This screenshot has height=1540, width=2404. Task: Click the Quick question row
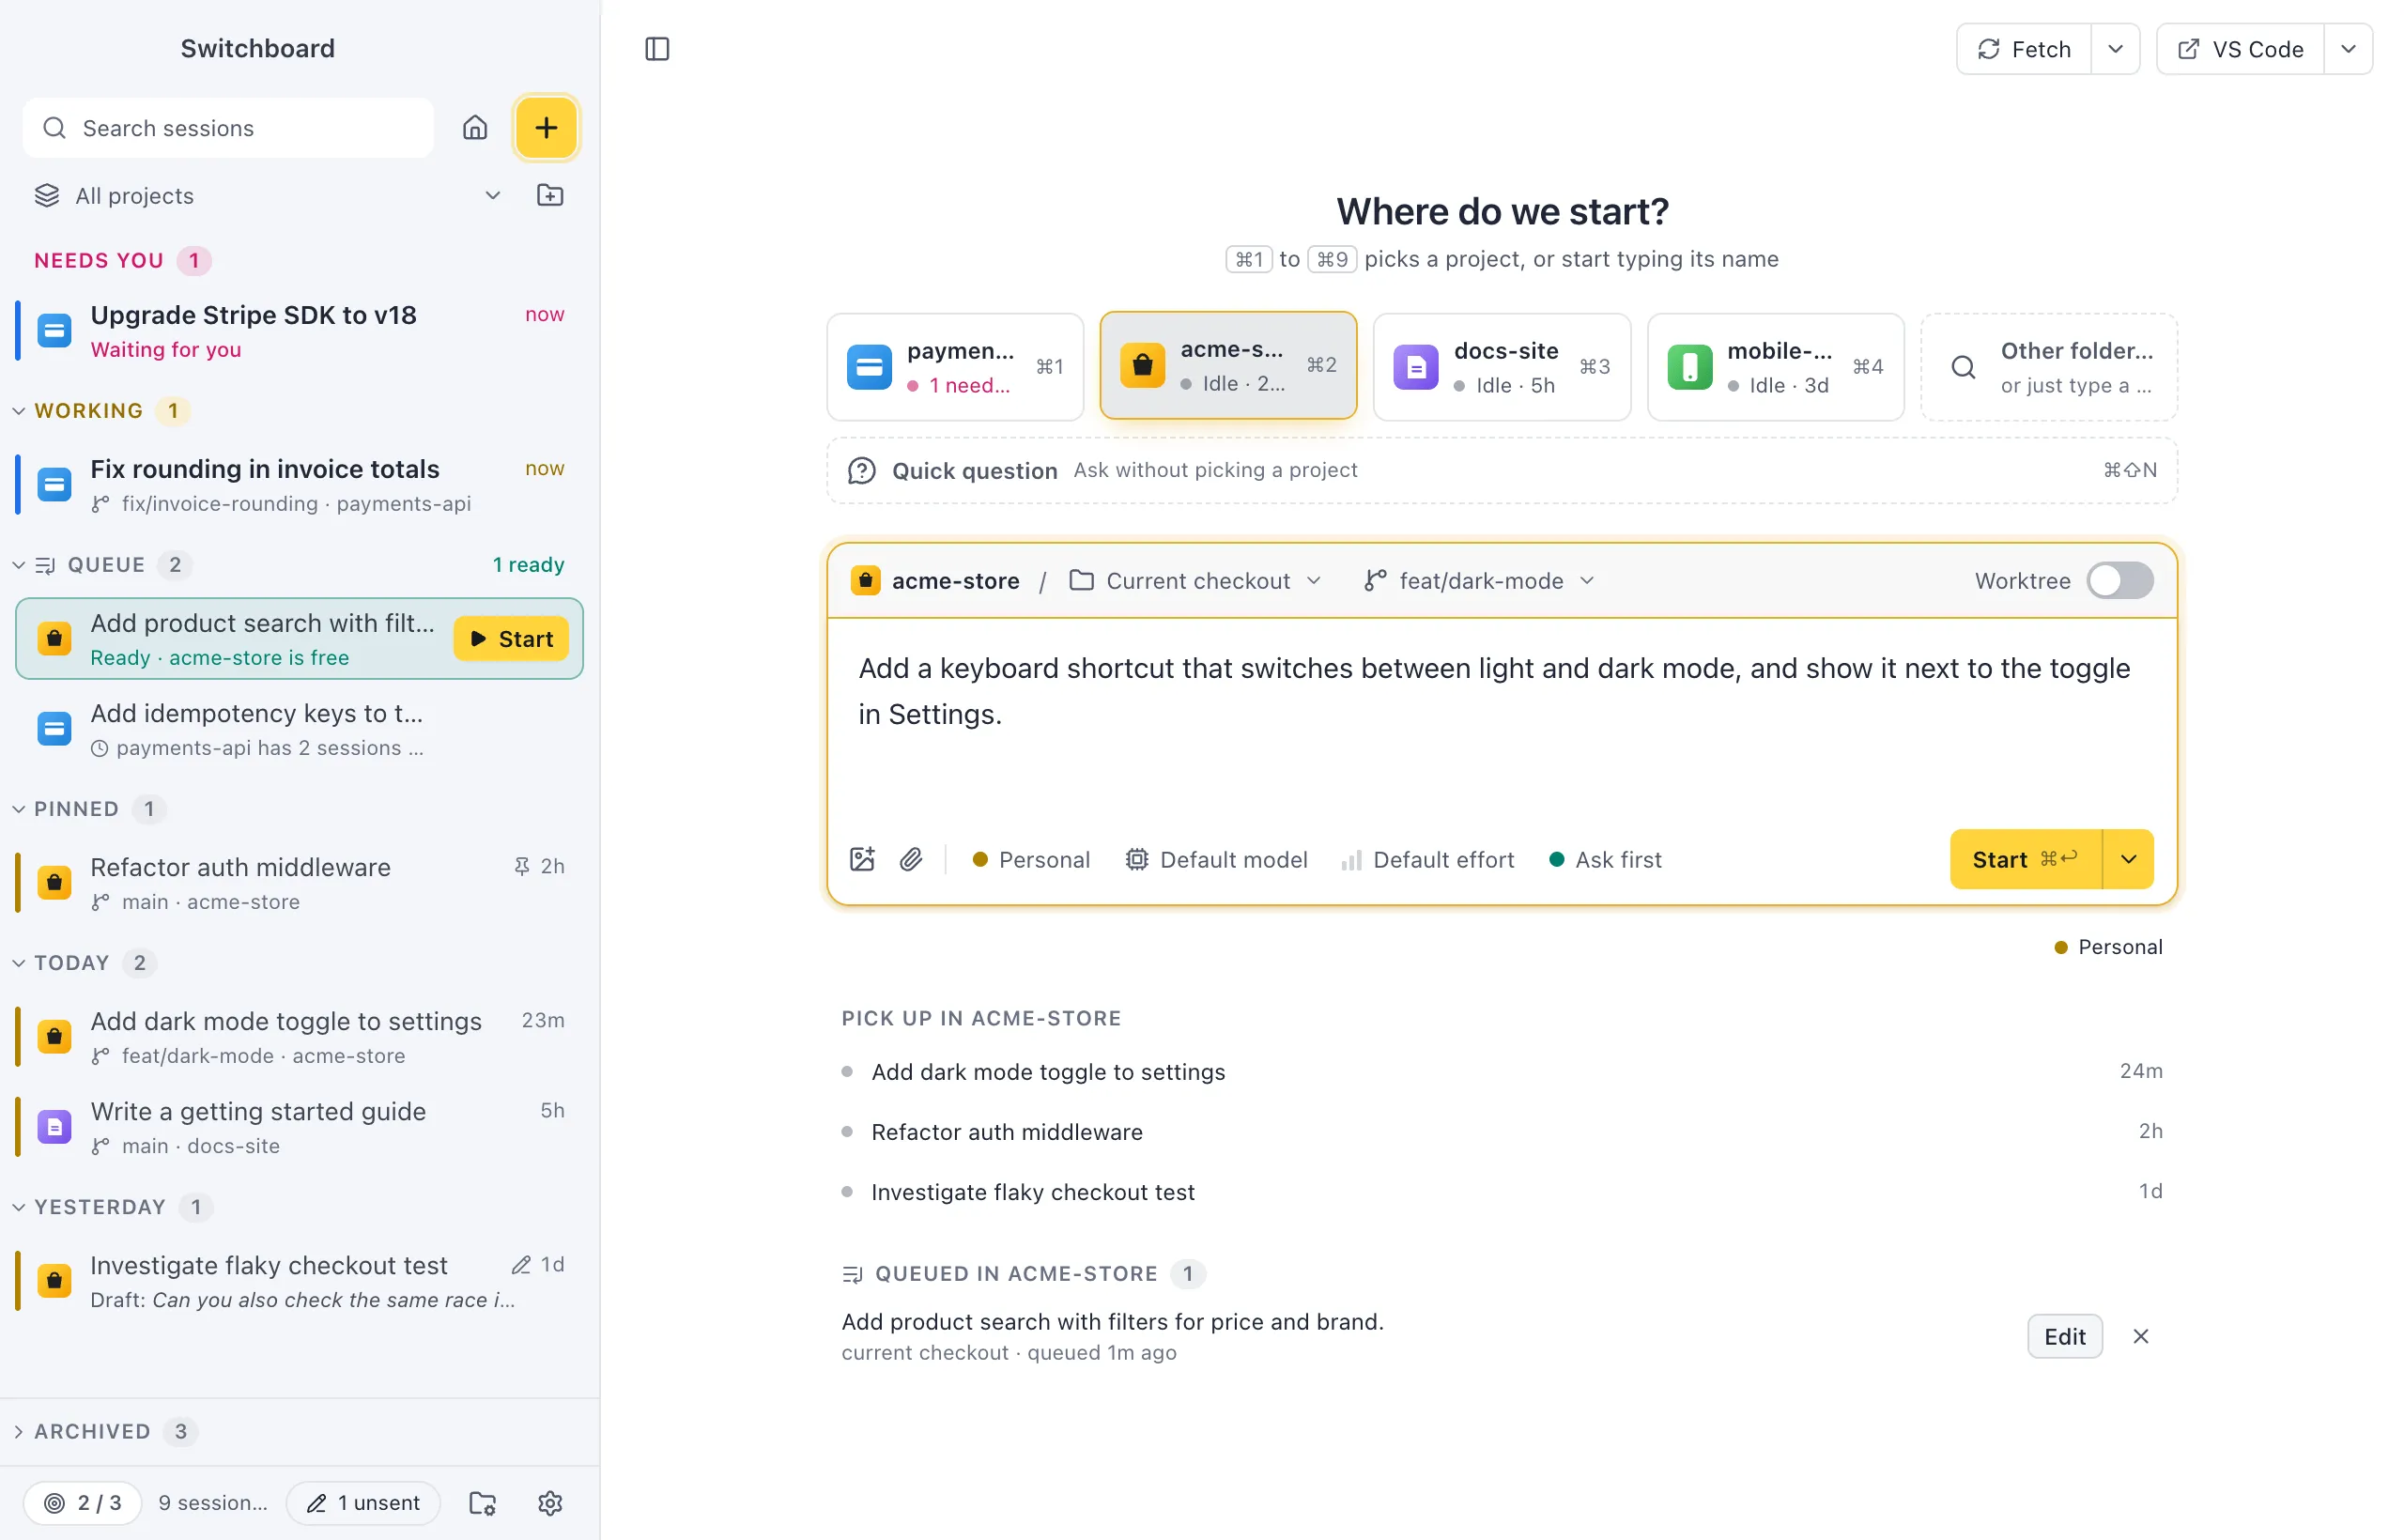[1502, 470]
